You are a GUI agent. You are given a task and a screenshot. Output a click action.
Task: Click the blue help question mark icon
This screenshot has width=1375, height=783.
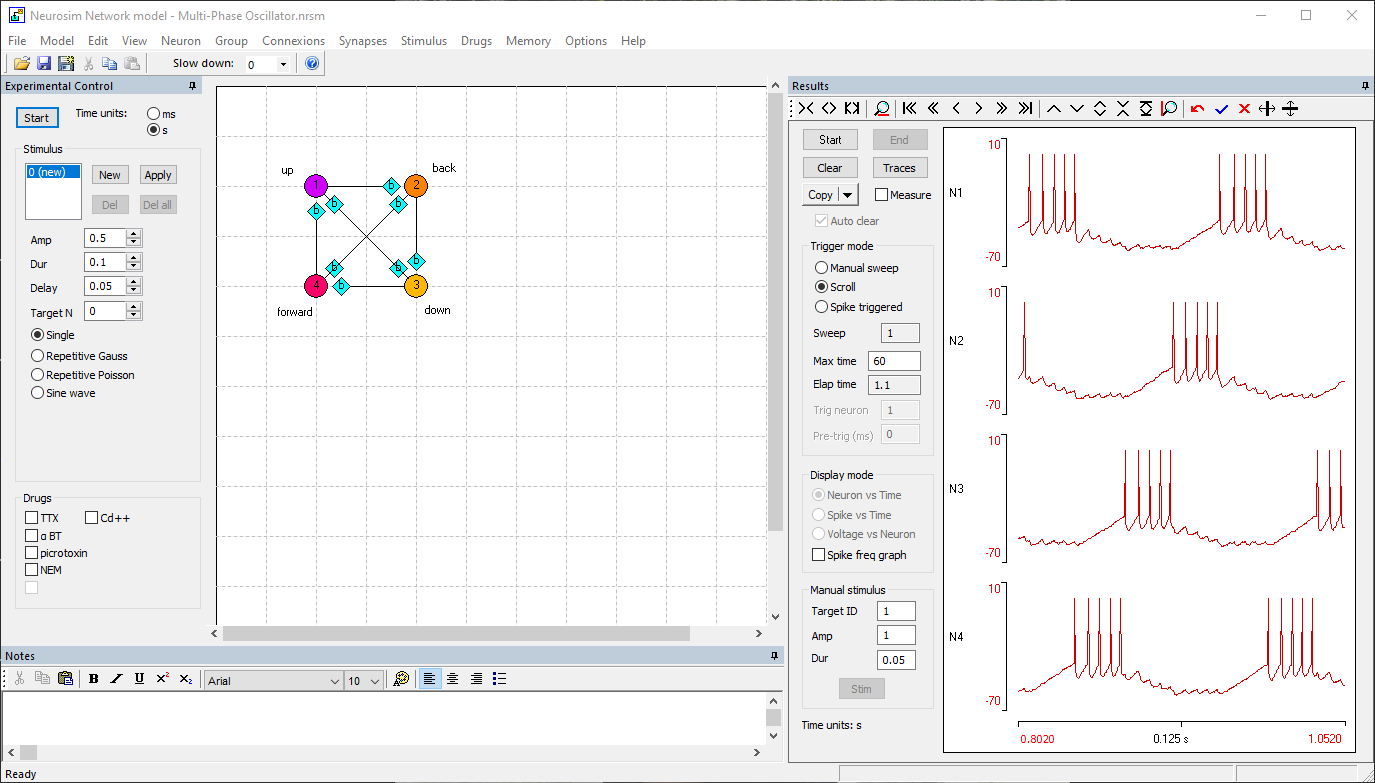click(311, 64)
